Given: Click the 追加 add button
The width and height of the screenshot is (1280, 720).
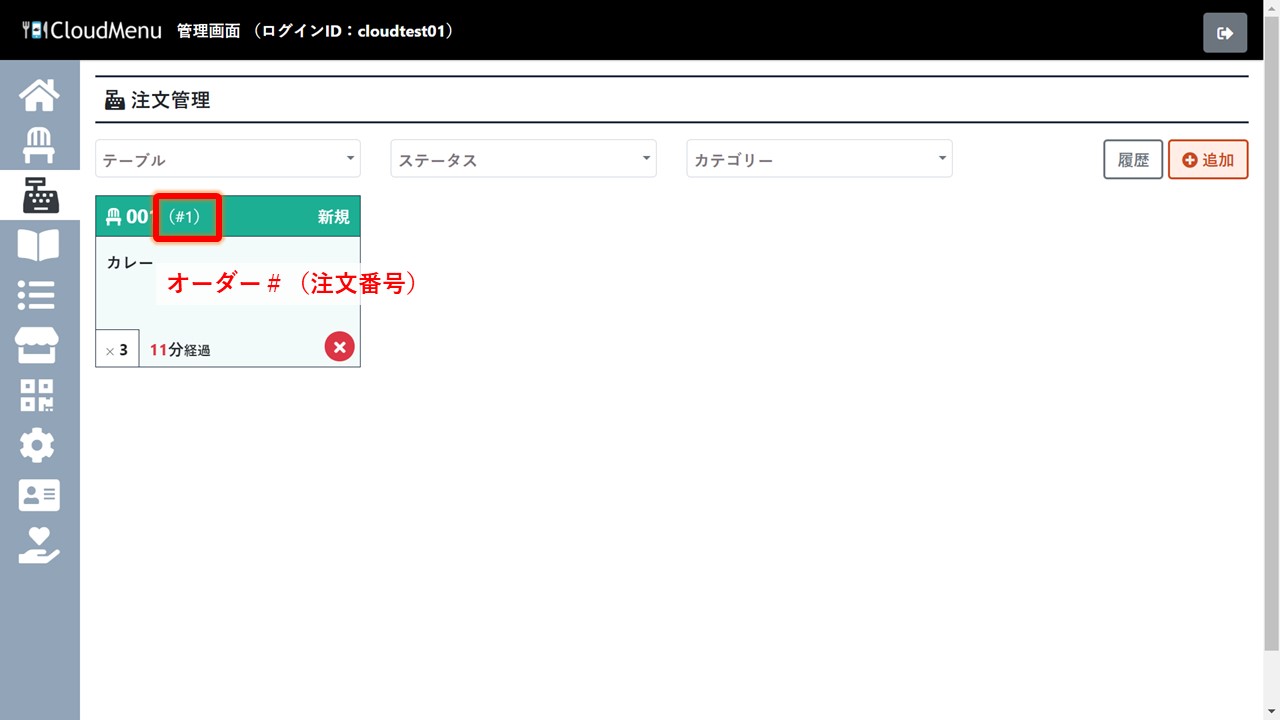Looking at the screenshot, I should (x=1208, y=160).
